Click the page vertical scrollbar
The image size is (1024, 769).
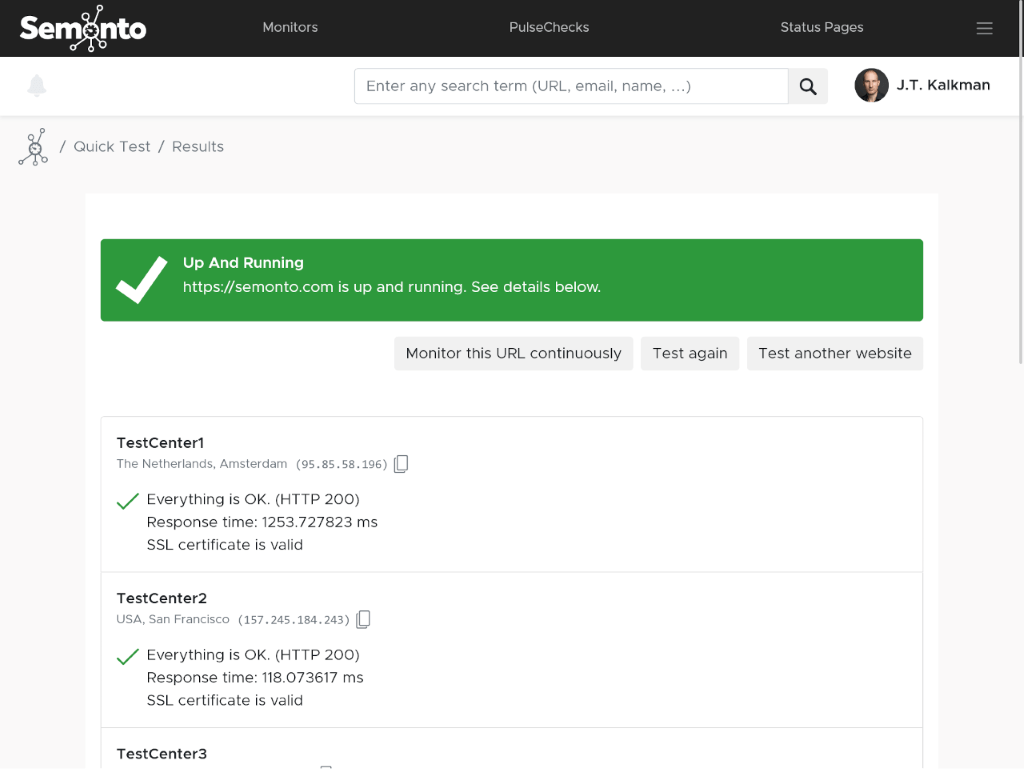[1021, 183]
